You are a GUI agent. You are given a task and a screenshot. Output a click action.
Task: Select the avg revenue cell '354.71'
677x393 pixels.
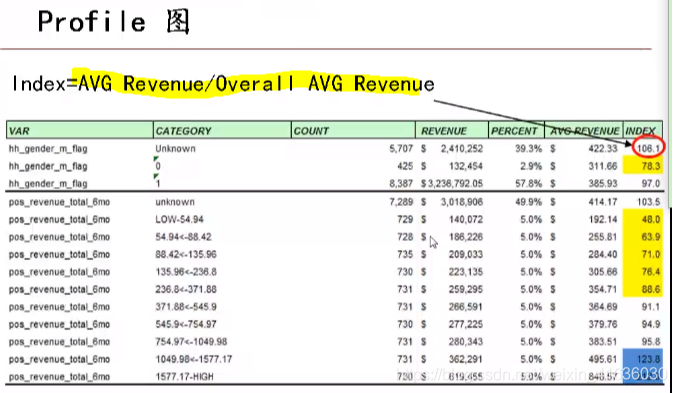(x=603, y=289)
